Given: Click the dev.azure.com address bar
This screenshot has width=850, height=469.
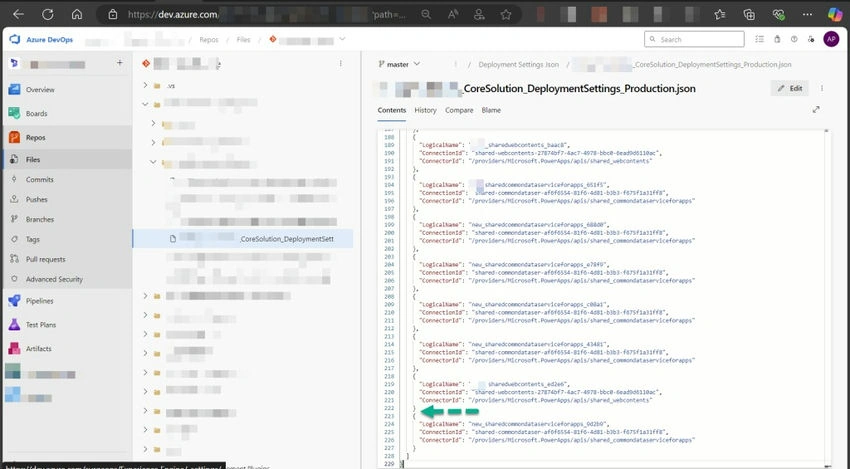Looking at the screenshot, I should point(173,15).
